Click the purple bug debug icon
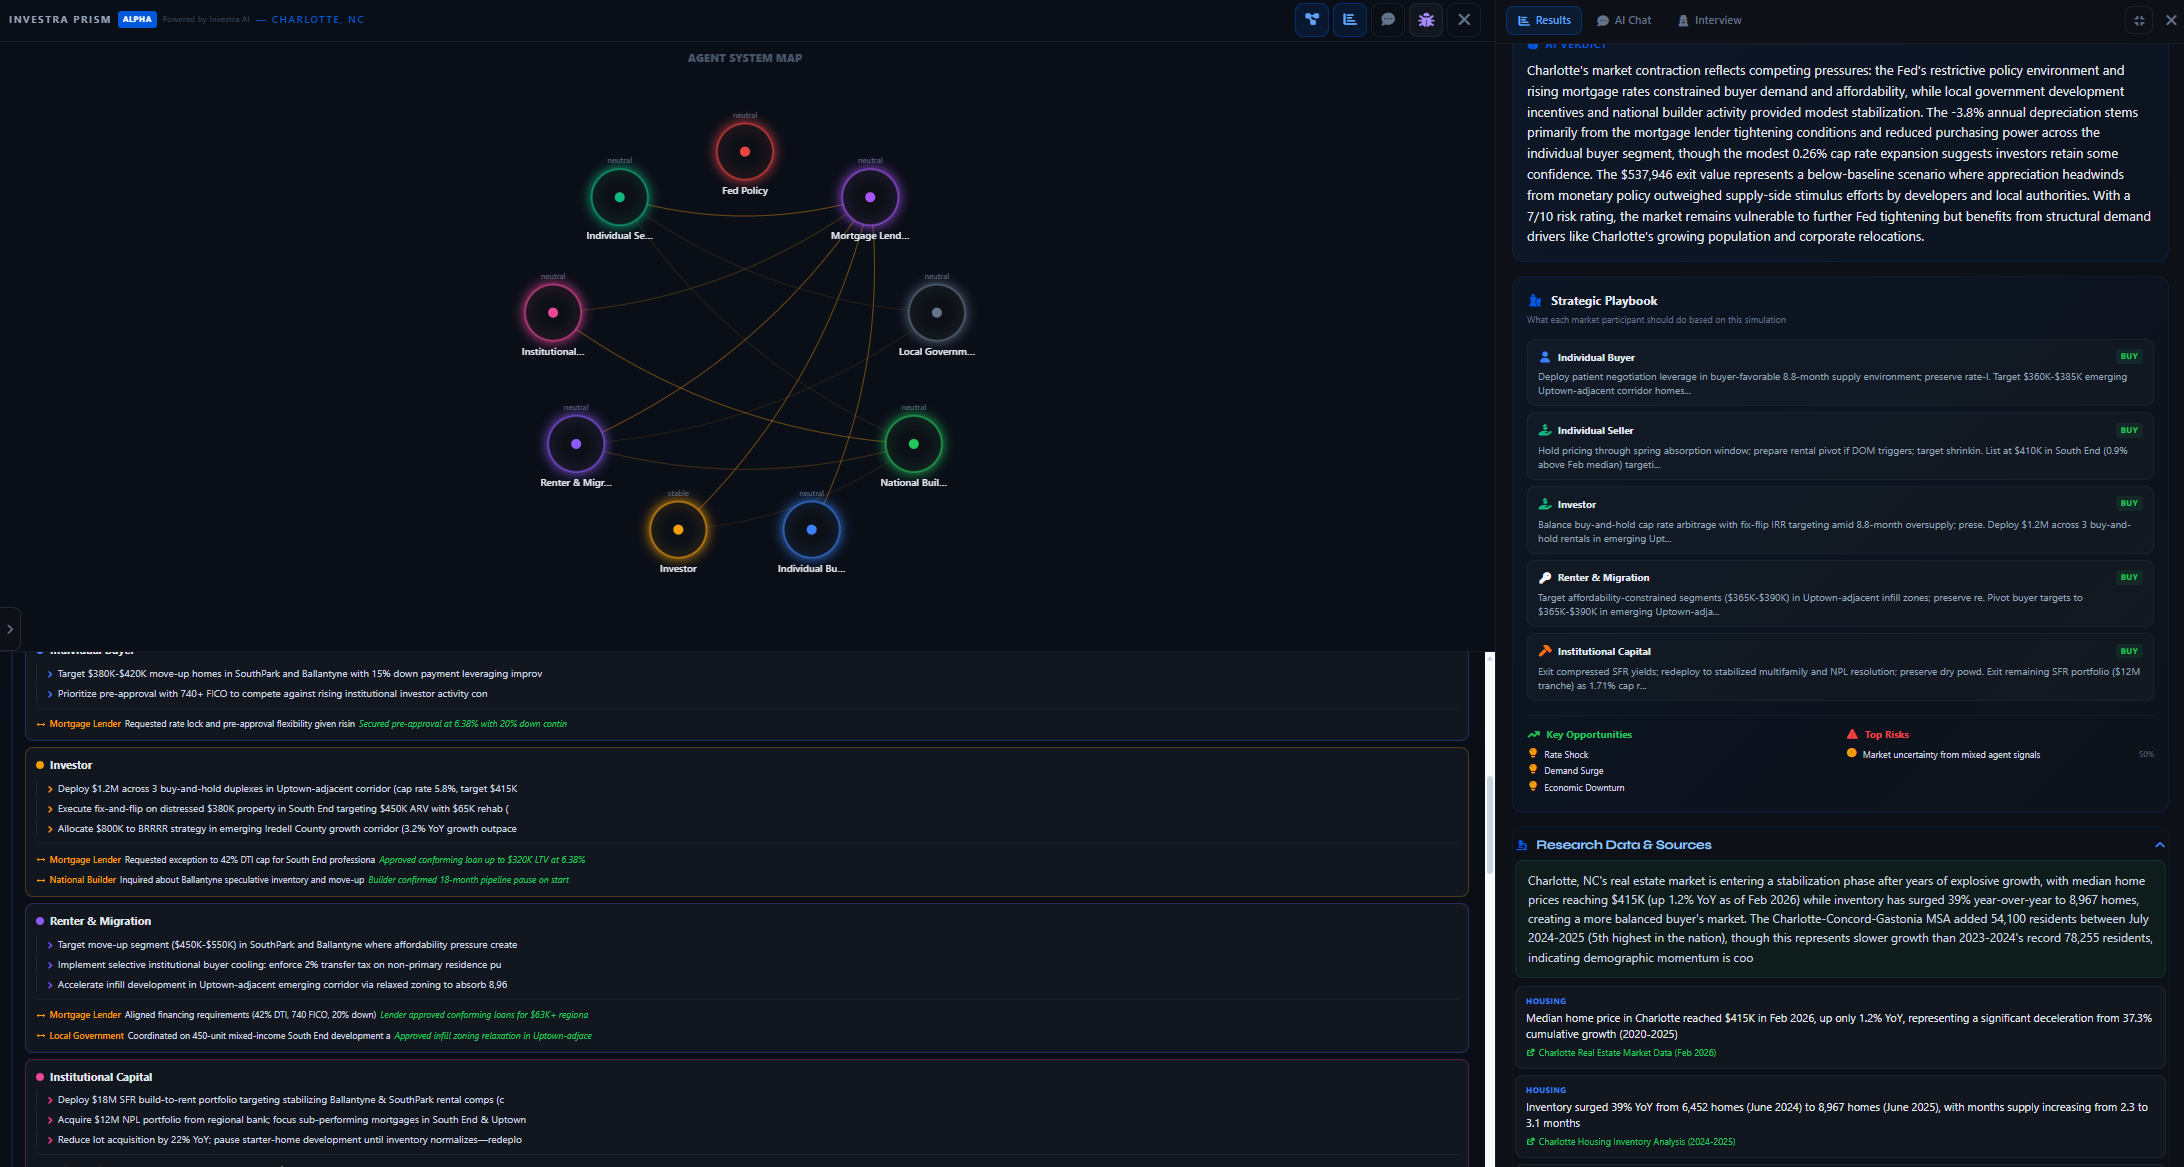Image resolution: width=2184 pixels, height=1167 pixels. pyautogui.click(x=1425, y=20)
